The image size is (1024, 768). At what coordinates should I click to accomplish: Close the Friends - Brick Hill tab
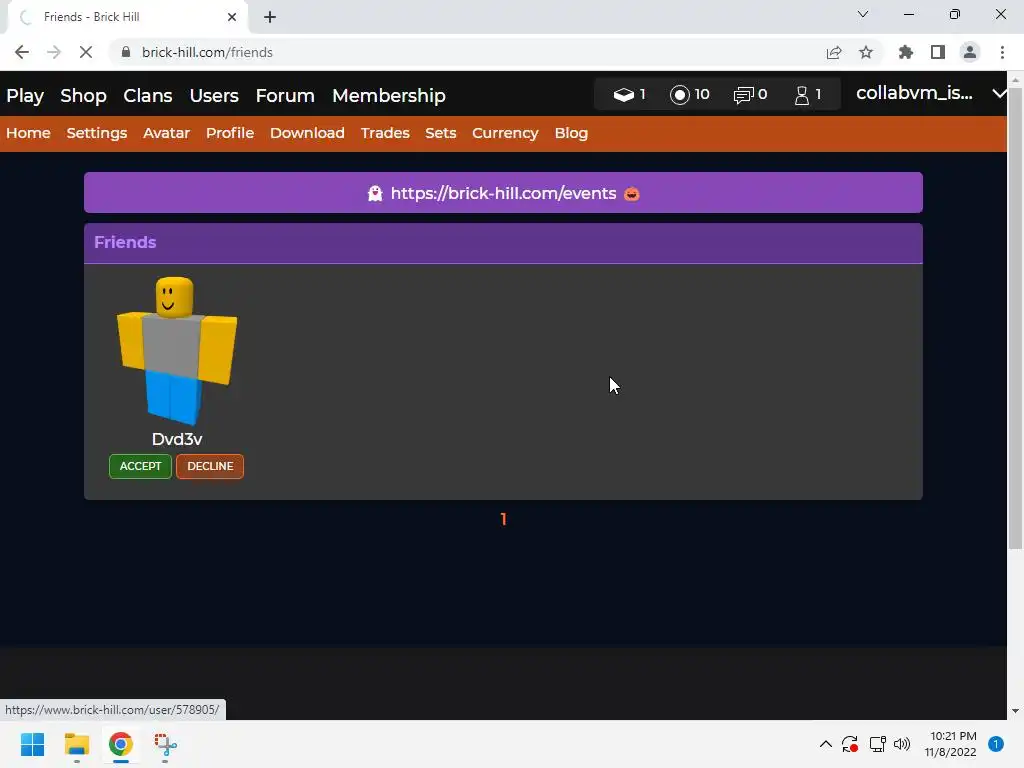coord(232,17)
